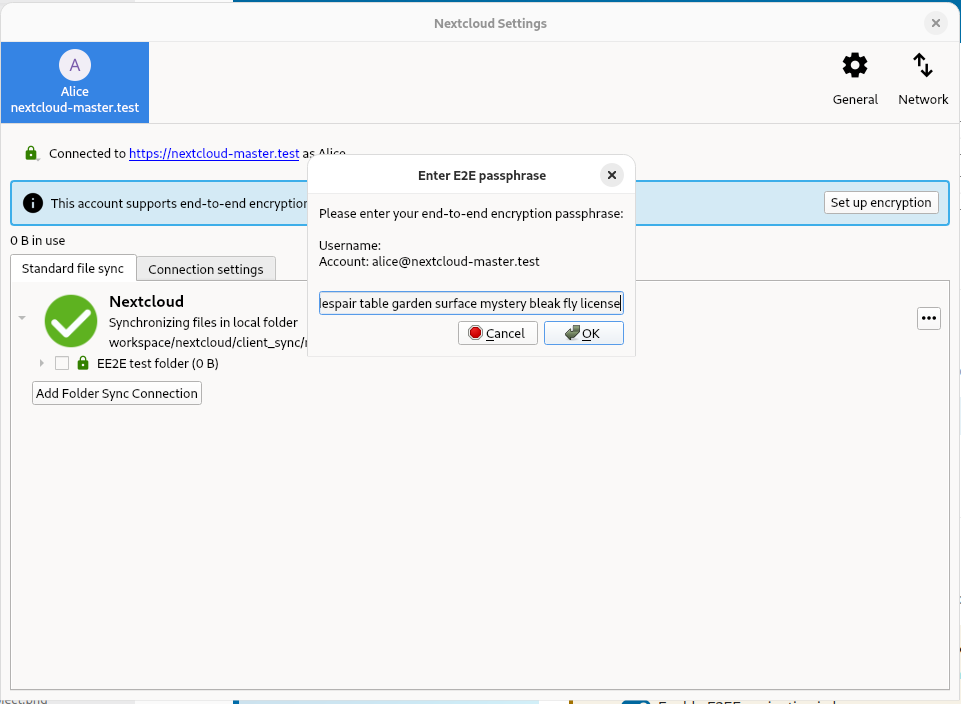Cancel the E2E passphrase dialog

[x=498, y=333]
